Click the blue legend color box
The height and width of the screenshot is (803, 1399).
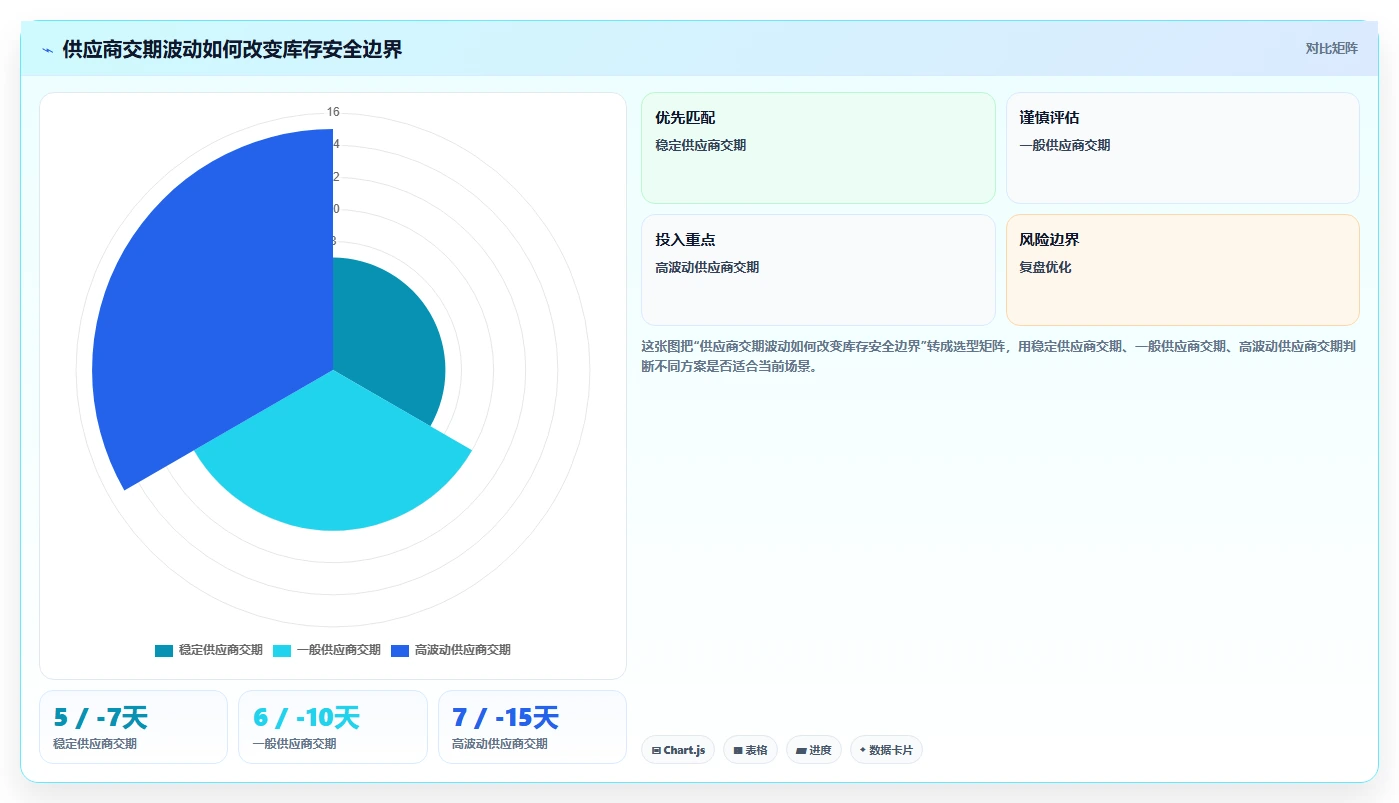tap(400, 650)
